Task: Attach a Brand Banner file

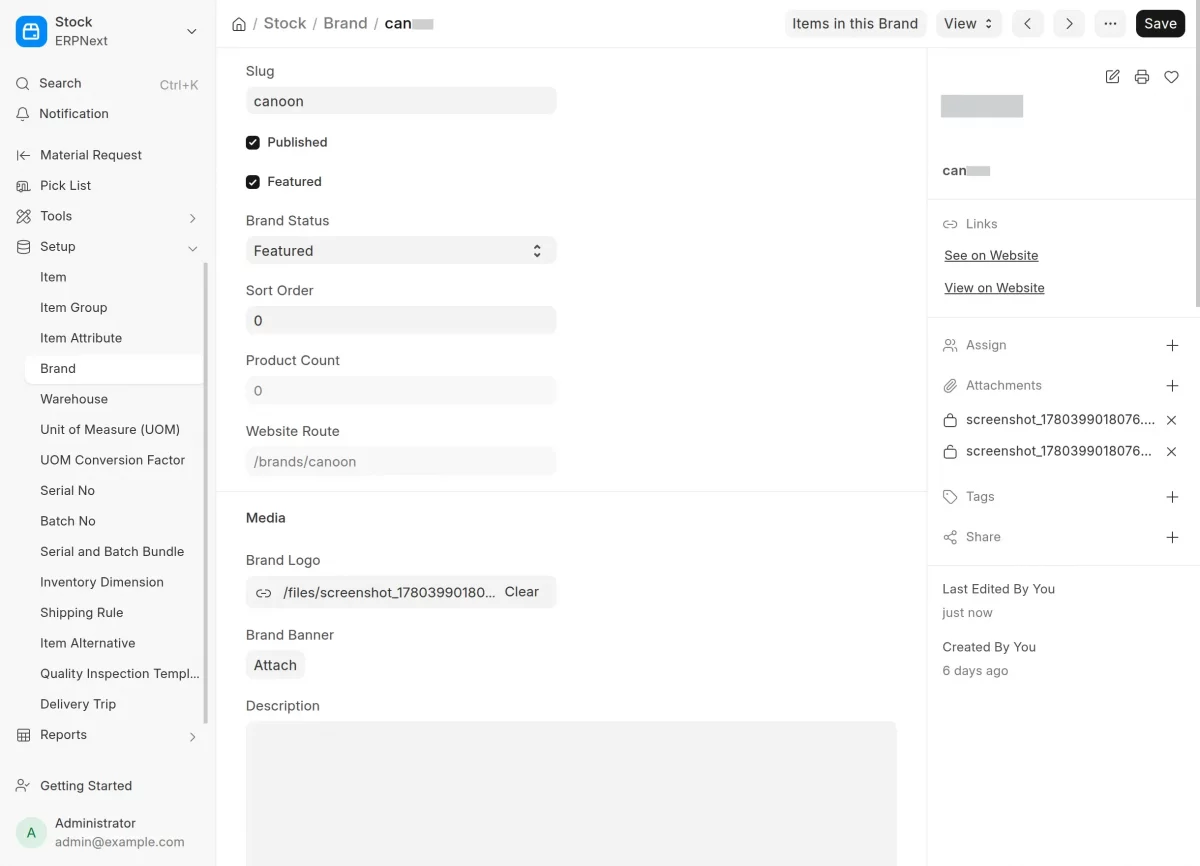Action: pos(275,665)
